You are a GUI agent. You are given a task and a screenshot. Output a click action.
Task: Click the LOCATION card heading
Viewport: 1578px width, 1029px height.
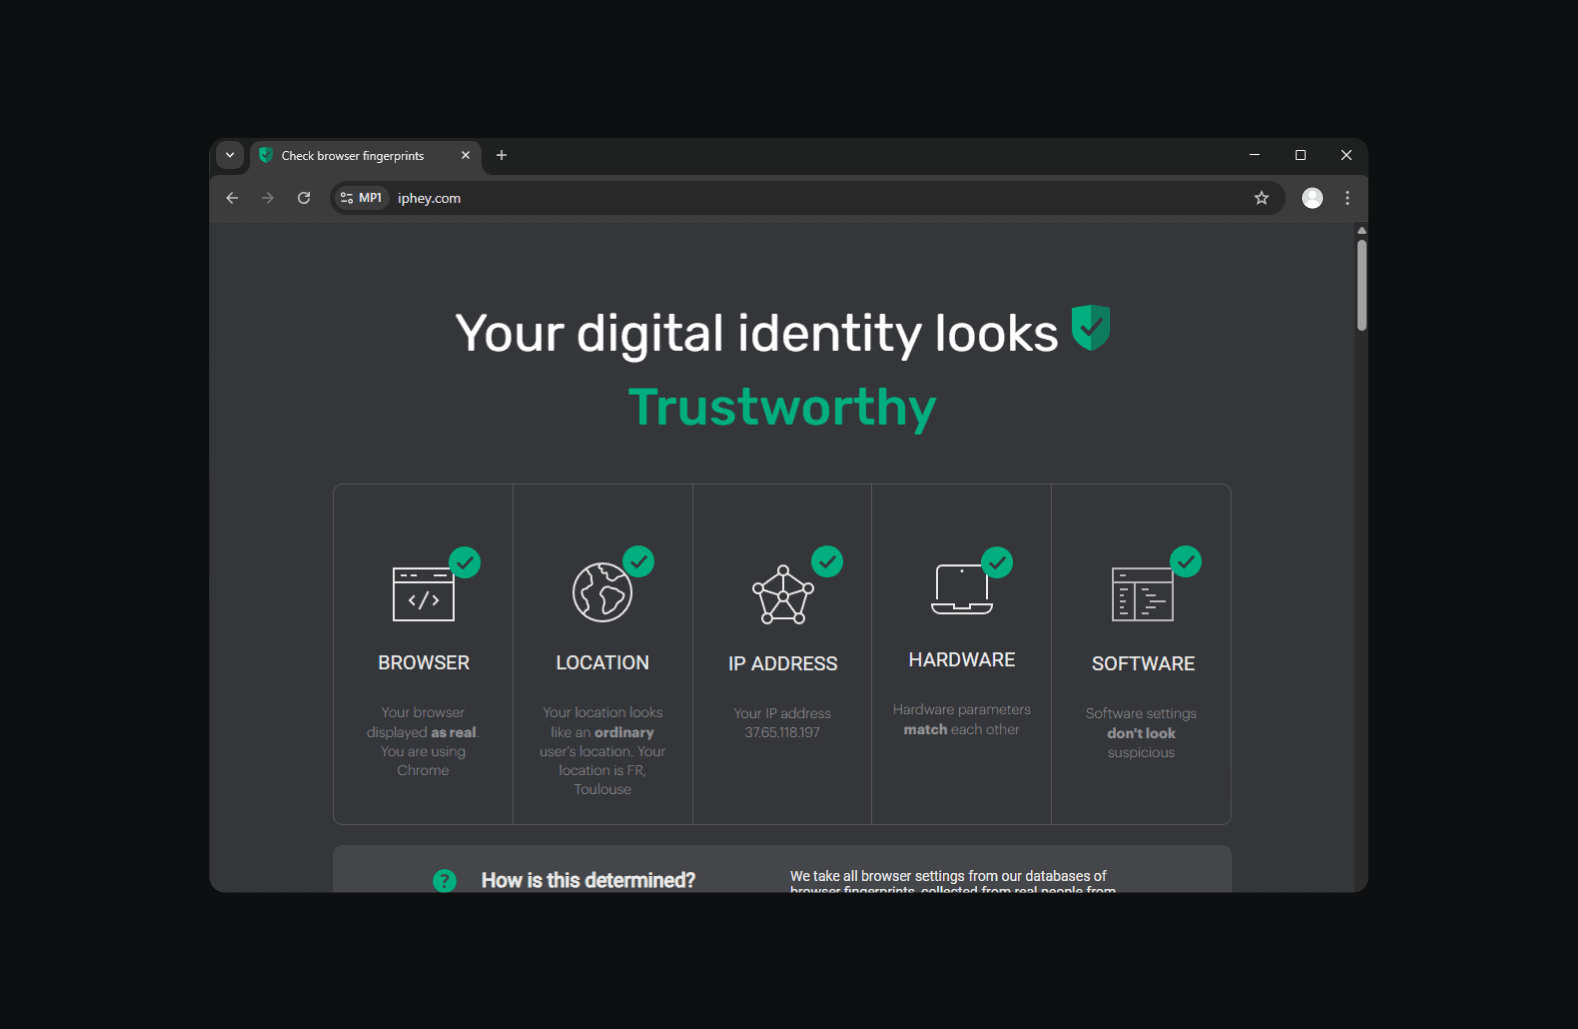pos(602,663)
